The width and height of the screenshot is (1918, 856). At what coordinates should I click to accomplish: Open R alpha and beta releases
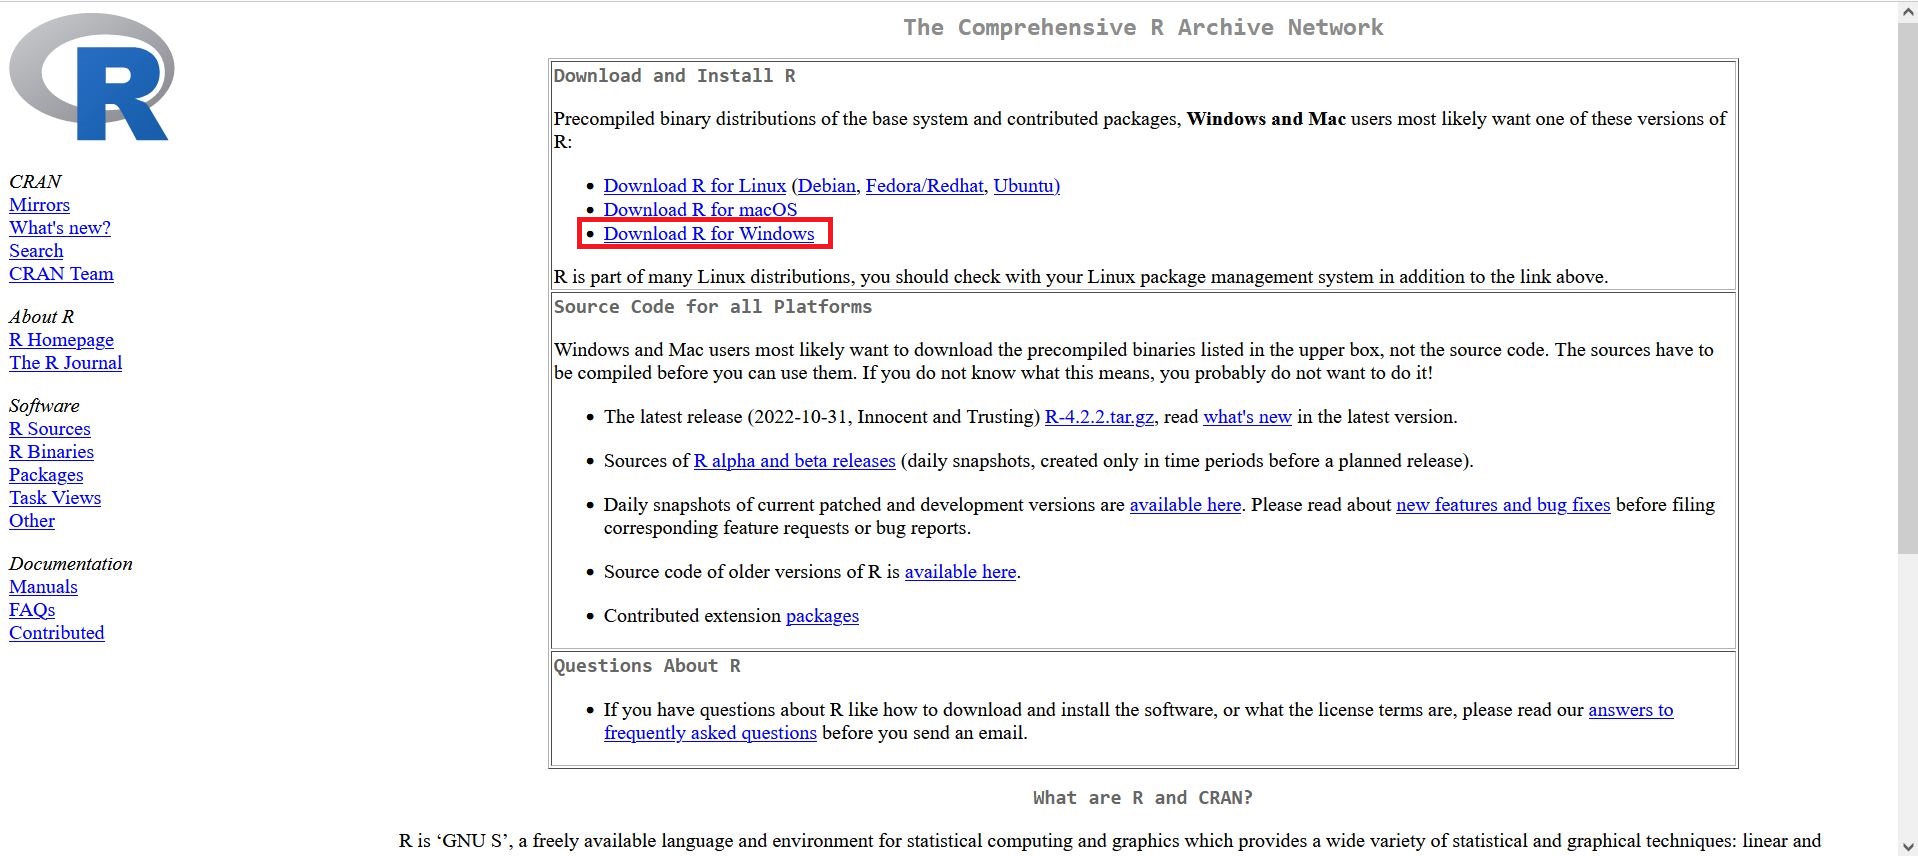[x=795, y=461]
